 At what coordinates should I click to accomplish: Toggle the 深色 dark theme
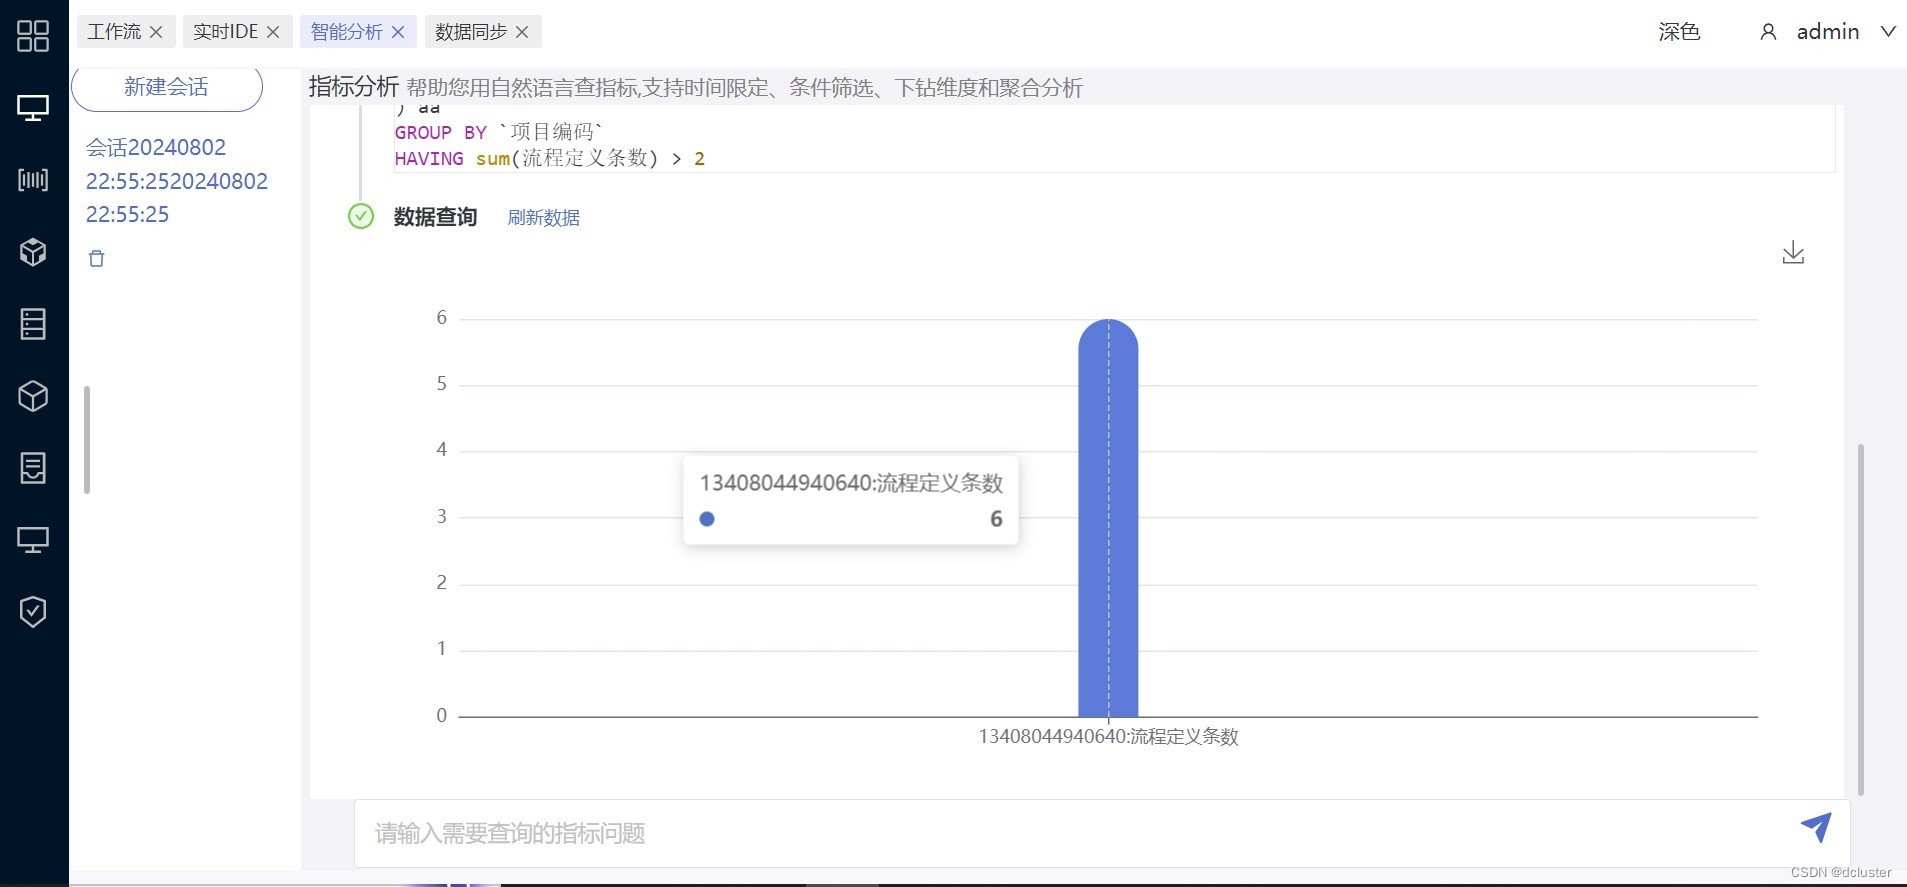click(1679, 32)
